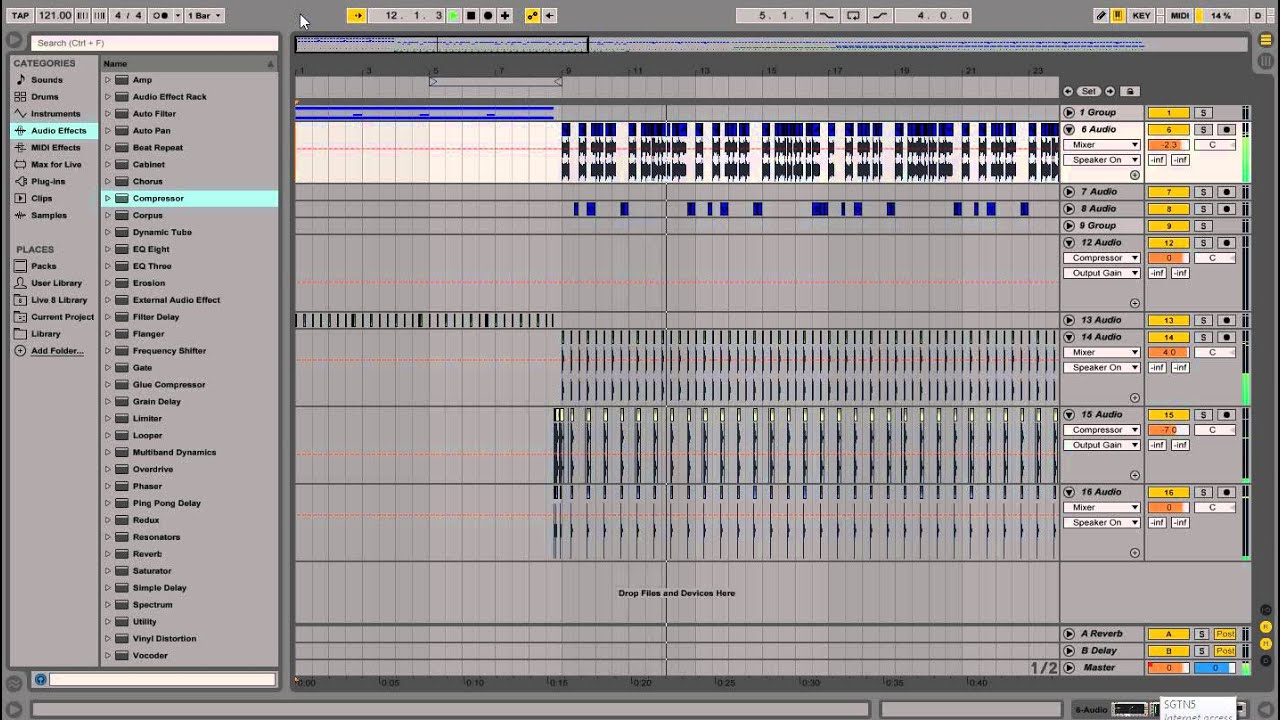Viewport: 1280px width, 720px height.
Task: Toggle the Loop switch icon
Action: click(x=853, y=15)
